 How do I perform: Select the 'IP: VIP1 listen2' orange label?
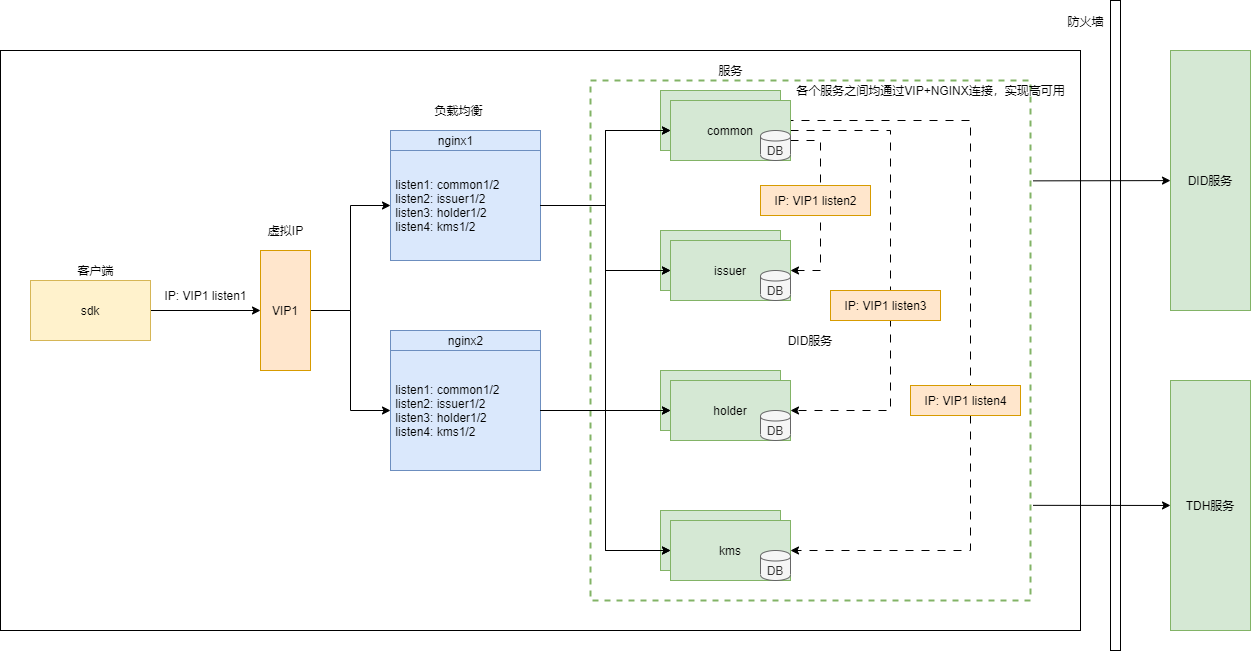[x=815, y=200]
